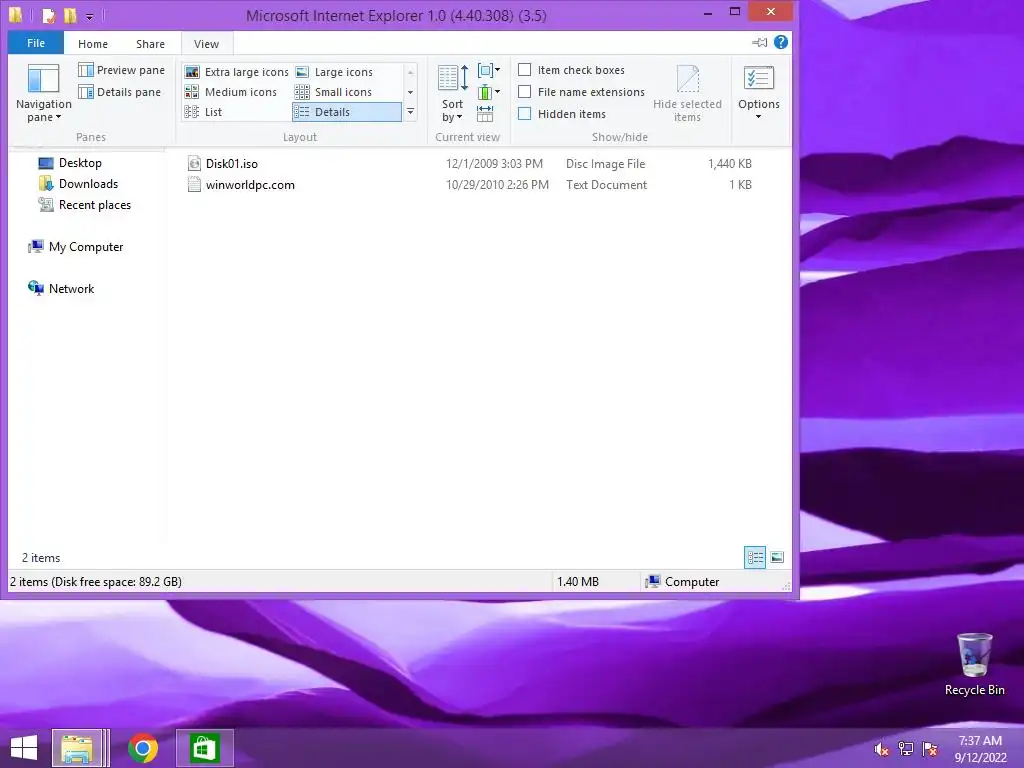Open the Options dropdown arrow
The height and width of the screenshot is (768, 1024).
tap(758, 117)
